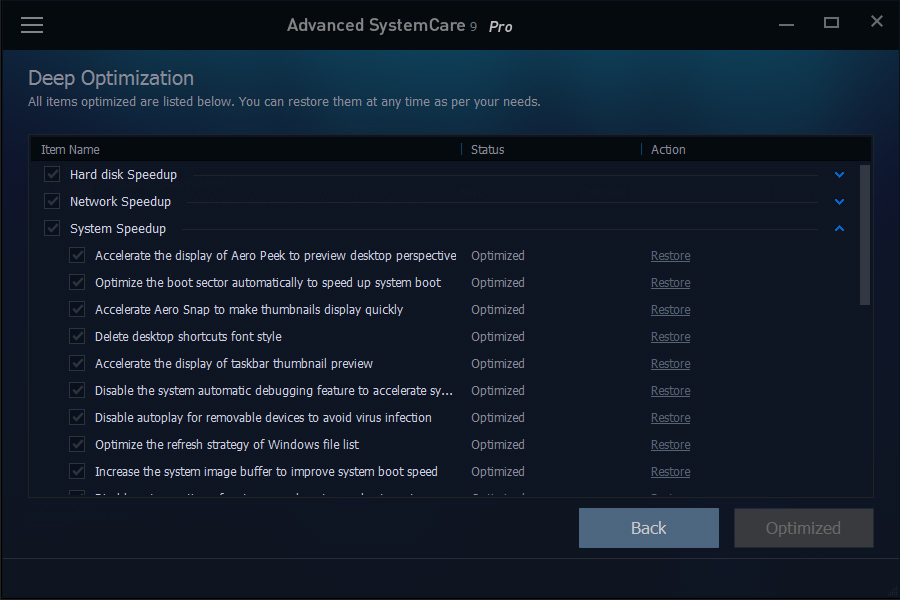Uncheck Disable system automatic debugging item
Viewport: 900px width, 600px height.
point(77,390)
